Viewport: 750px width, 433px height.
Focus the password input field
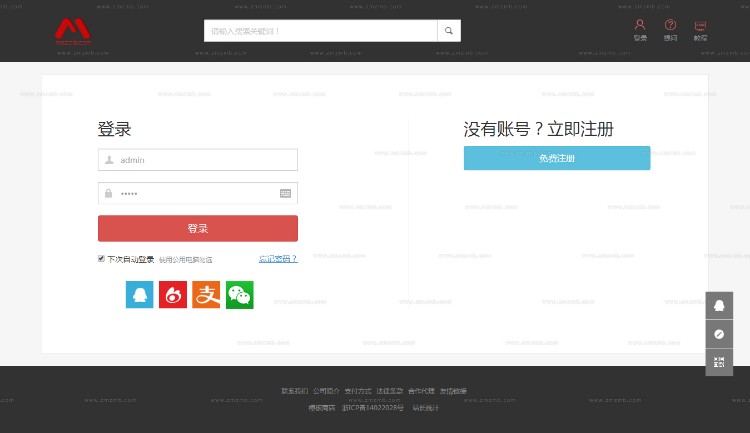pyautogui.click(x=198, y=193)
